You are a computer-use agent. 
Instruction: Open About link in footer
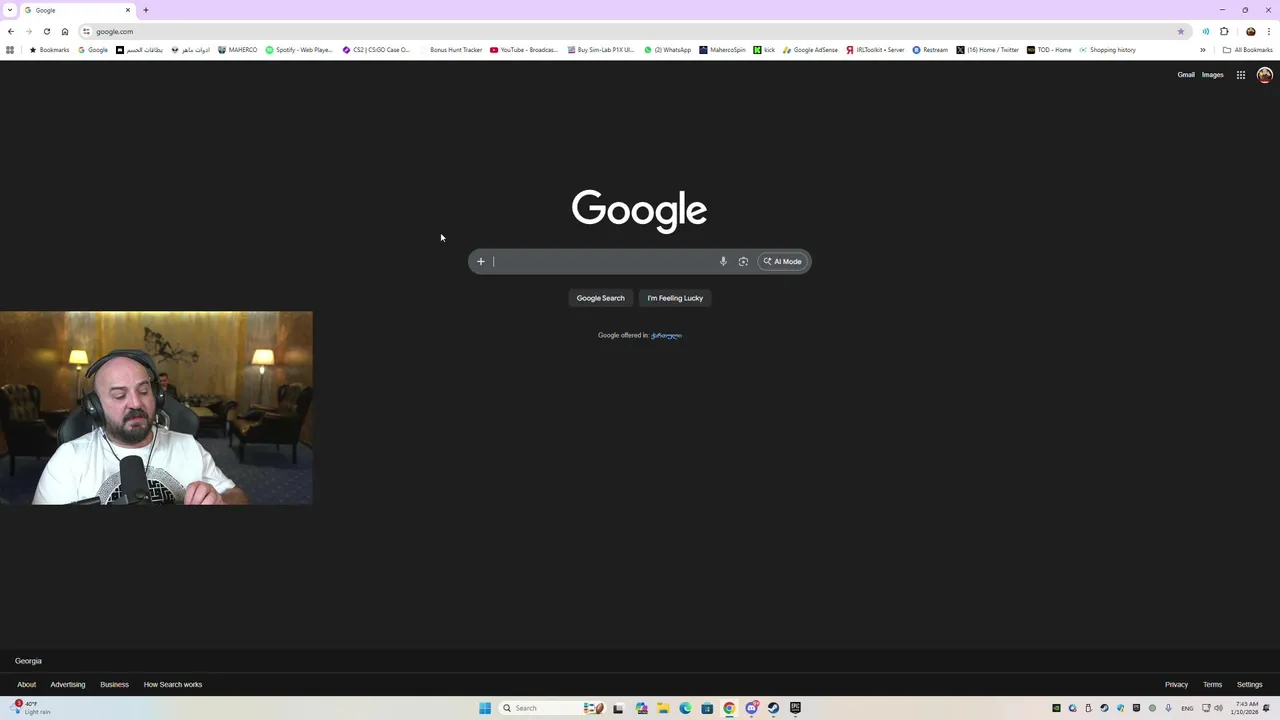[x=26, y=685]
